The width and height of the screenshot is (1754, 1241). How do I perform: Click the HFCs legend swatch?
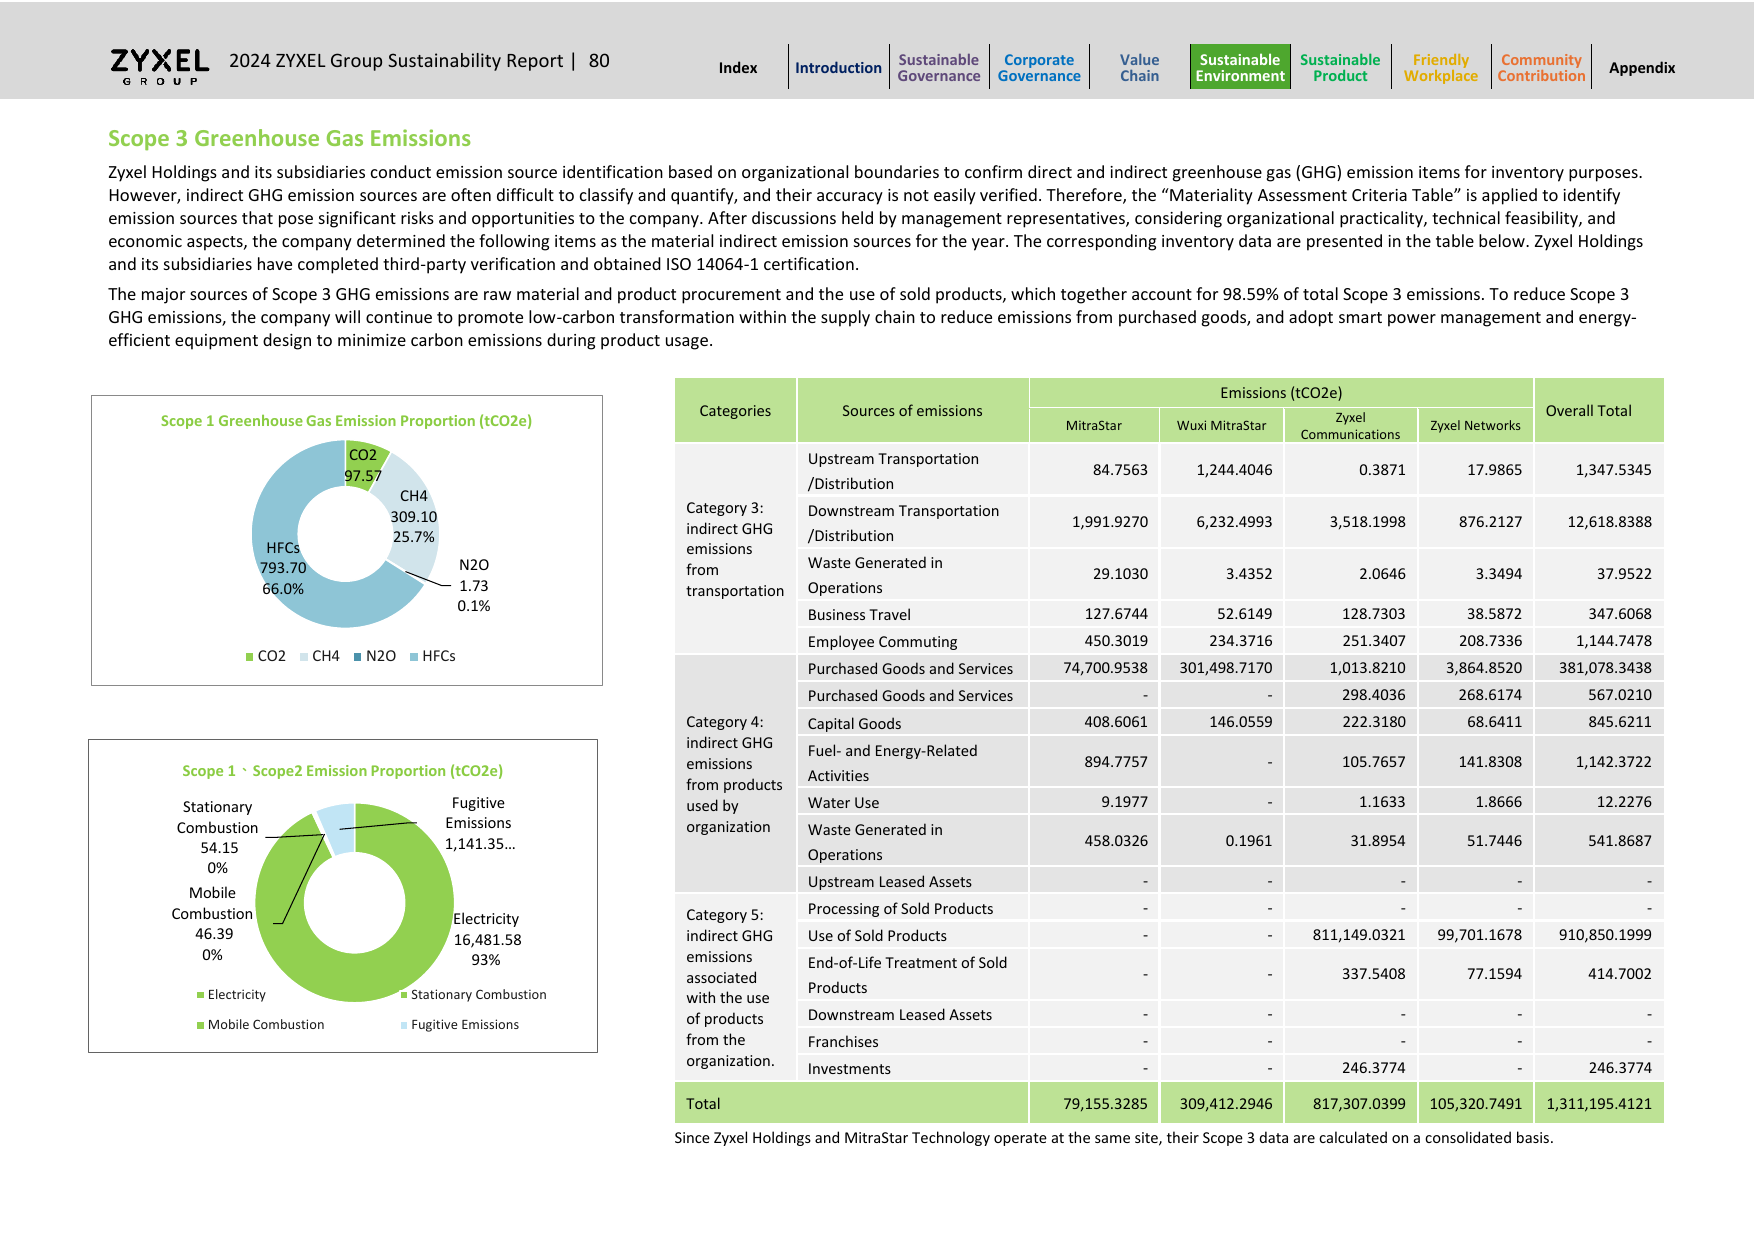pos(414,657)
